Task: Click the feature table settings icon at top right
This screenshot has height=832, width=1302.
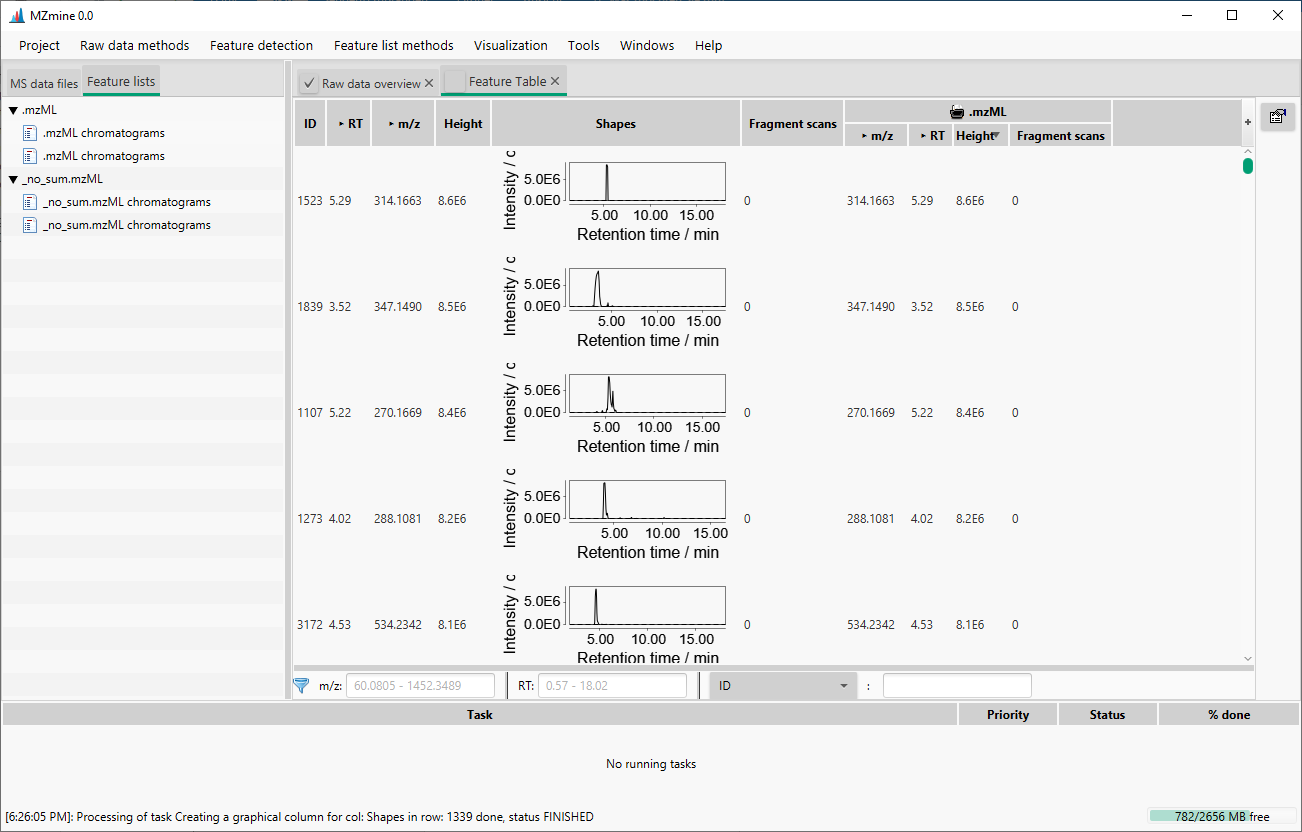Action: [1278, 116]
